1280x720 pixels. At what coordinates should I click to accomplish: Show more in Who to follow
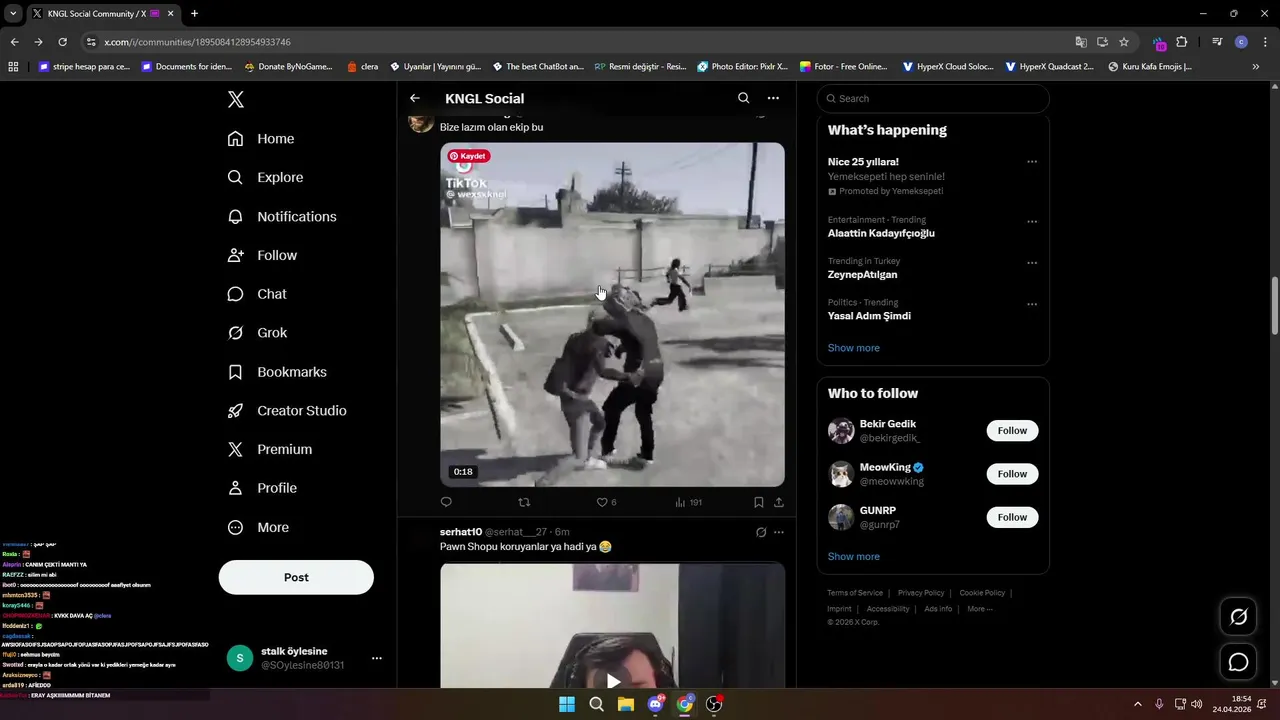853,556
